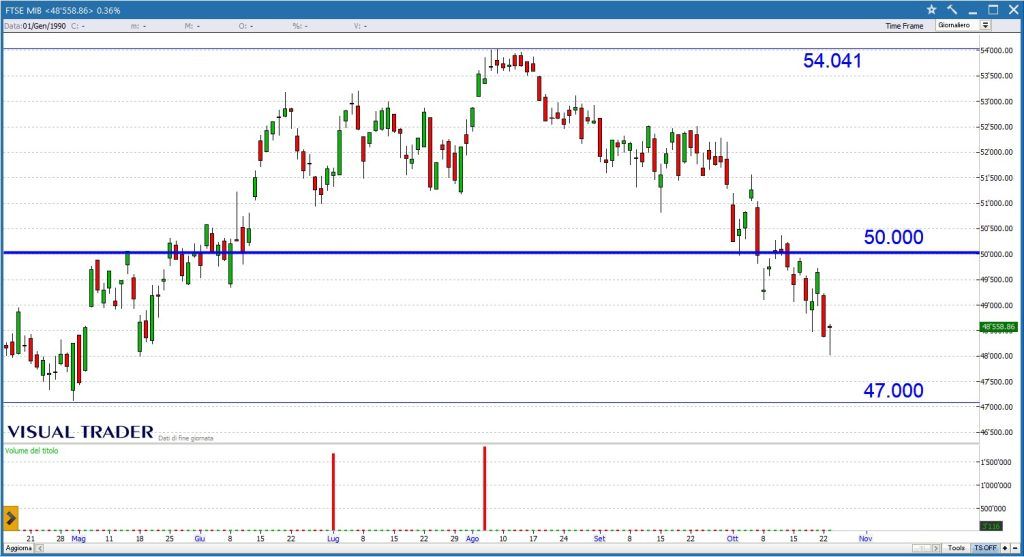The height and width of the screenshot is (557, 1024).
Task: Maximize the chart window
Action: click(993, 10)
